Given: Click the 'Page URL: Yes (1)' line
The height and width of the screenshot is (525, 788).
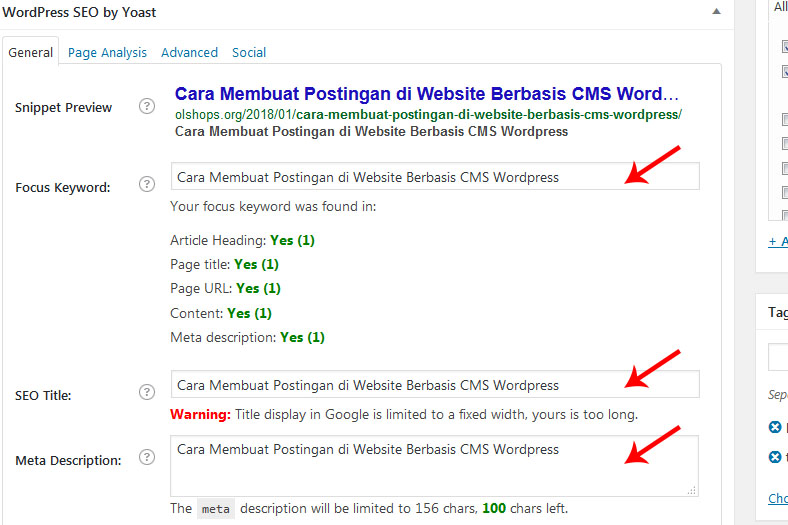Looking at the screenshot, I should pyautogui.click(x=225, y=288).
